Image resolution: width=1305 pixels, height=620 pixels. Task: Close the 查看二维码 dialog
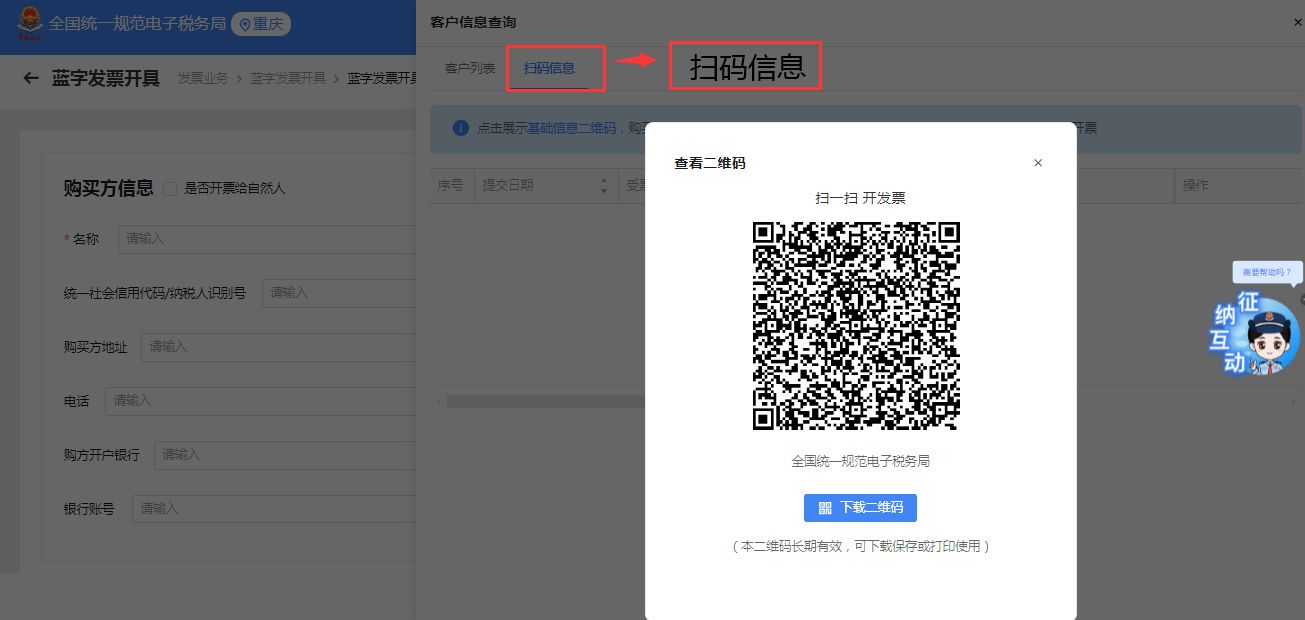[x=1038, y=163]
